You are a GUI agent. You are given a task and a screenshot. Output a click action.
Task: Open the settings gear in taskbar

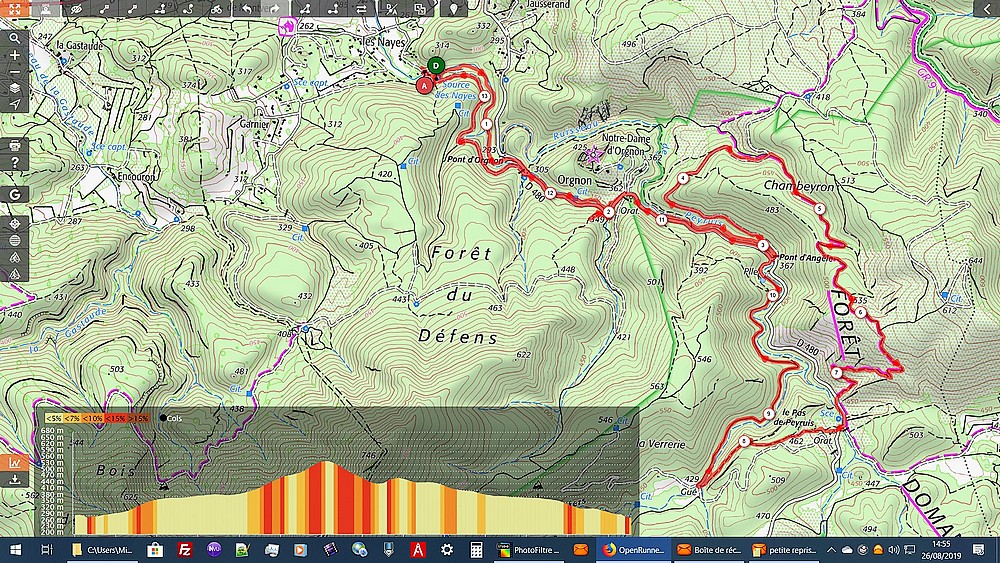click(x=447, y=550)
